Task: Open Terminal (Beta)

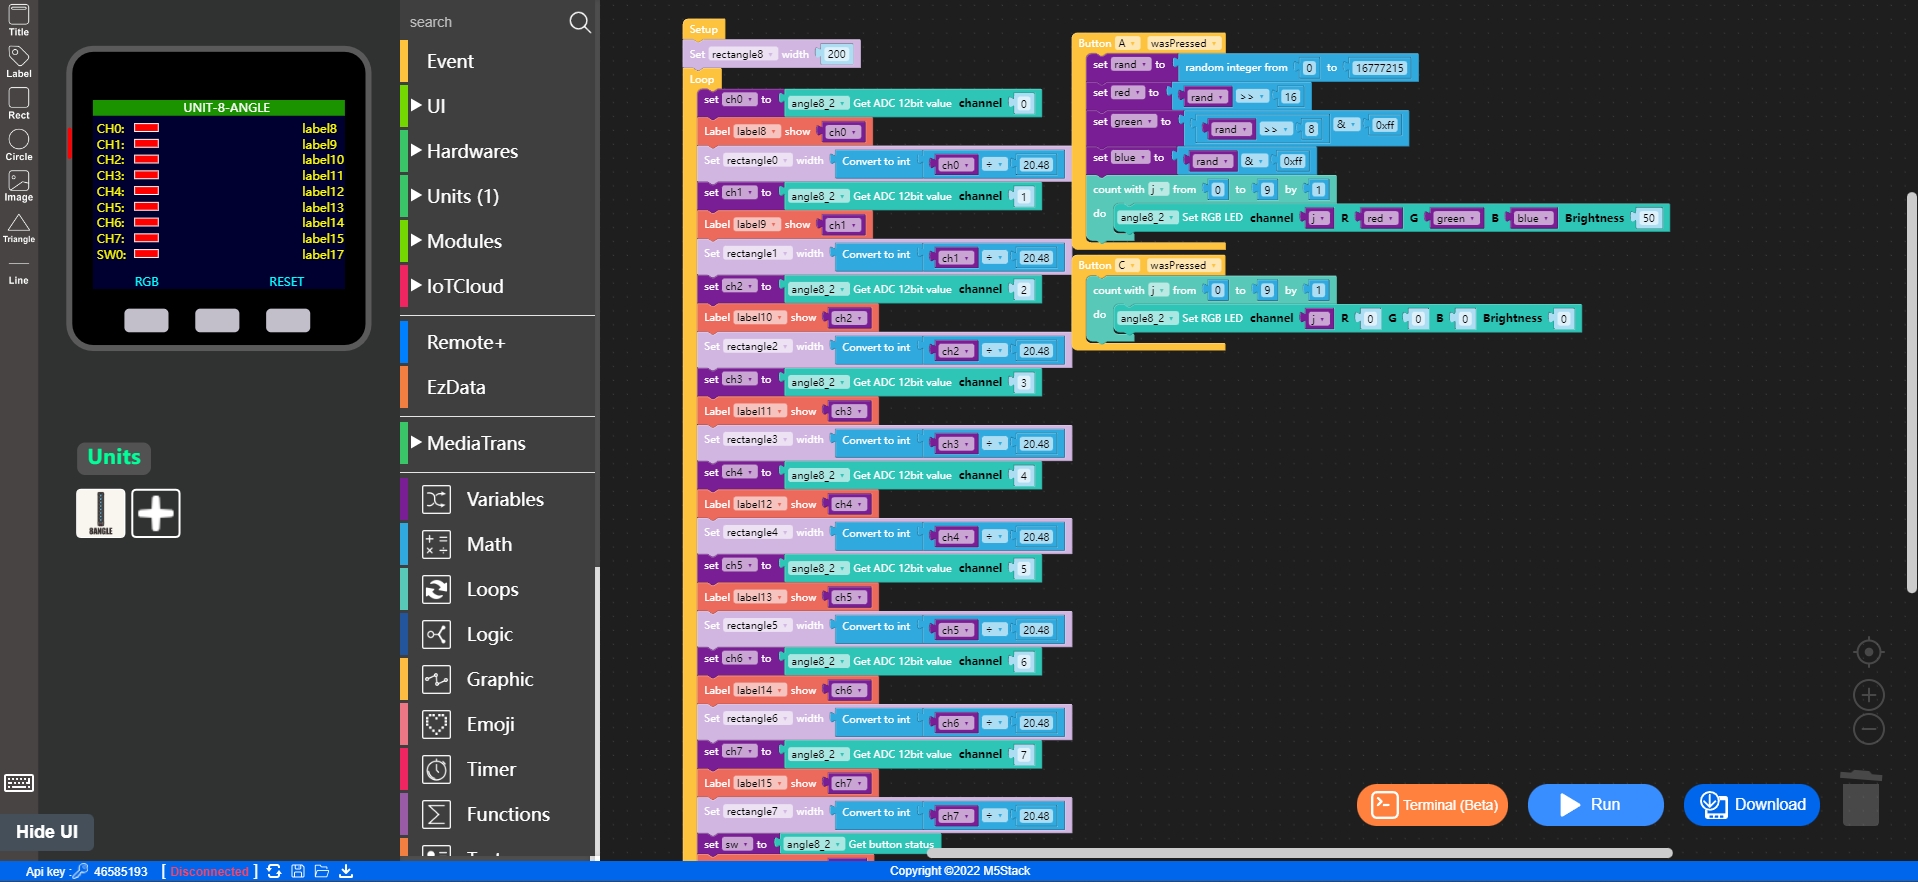Action: tap(1432, 805)
